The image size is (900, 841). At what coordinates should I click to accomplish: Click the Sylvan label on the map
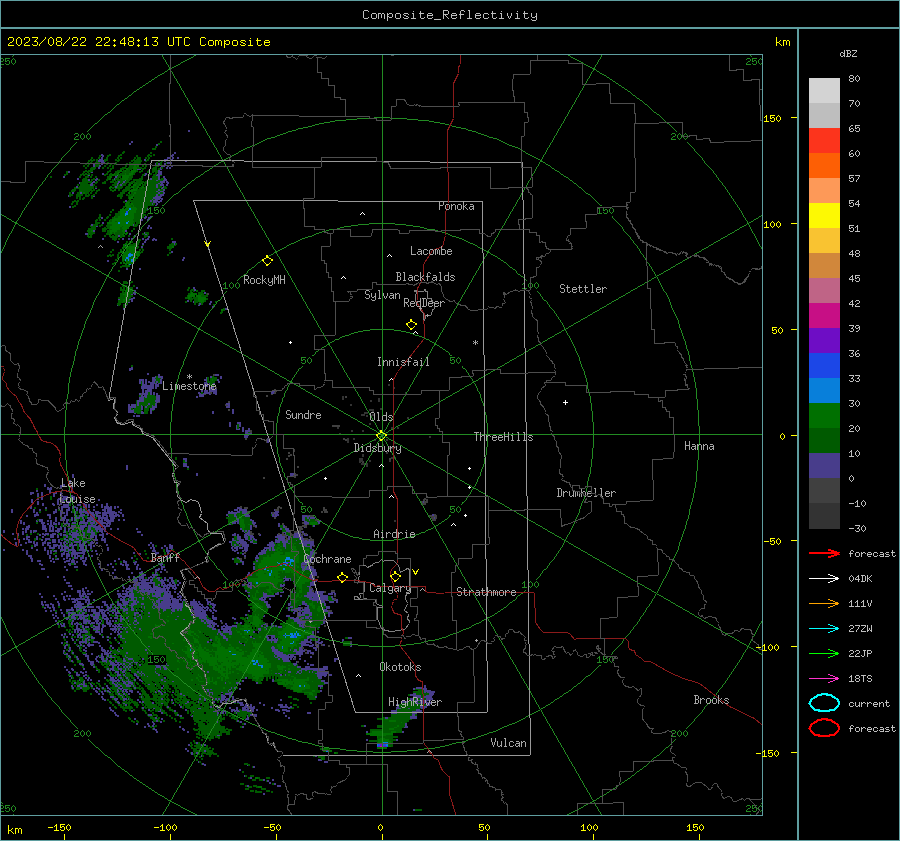(x=382, y=295)
